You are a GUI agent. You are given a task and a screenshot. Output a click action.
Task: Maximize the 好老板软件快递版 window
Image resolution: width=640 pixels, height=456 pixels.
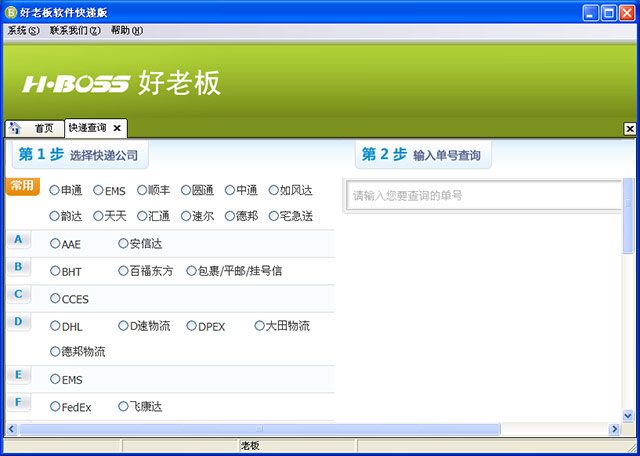pyautogui.click(x=609, y=13)
